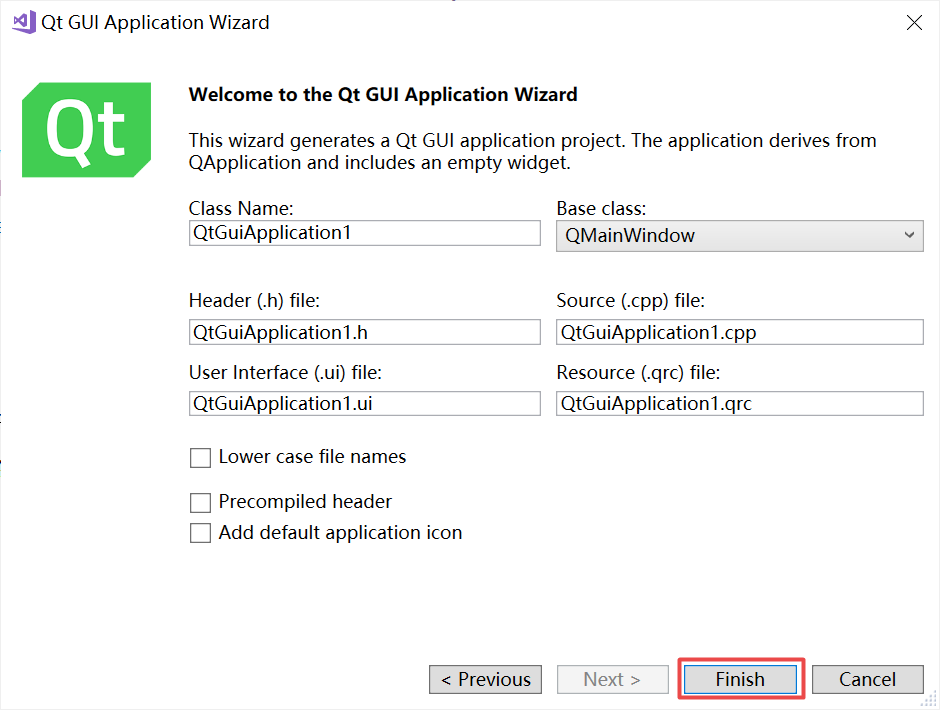Toggle the Precompiled header checkbox
The height and width of the screenshot is (710, 940).
(x=200, y=503)
